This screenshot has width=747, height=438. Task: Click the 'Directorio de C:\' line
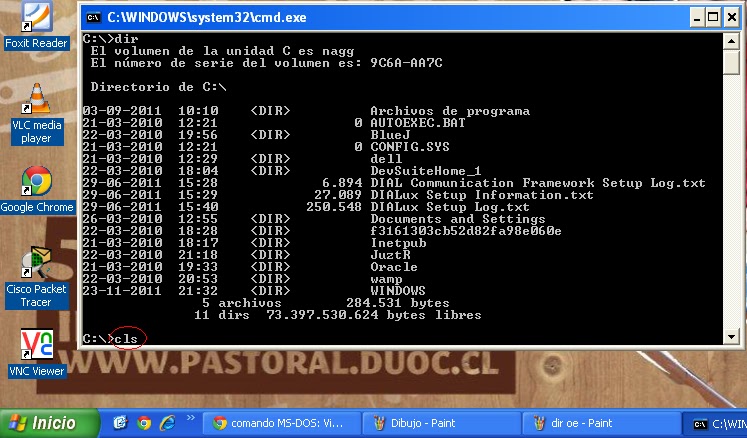pos(158,87)
